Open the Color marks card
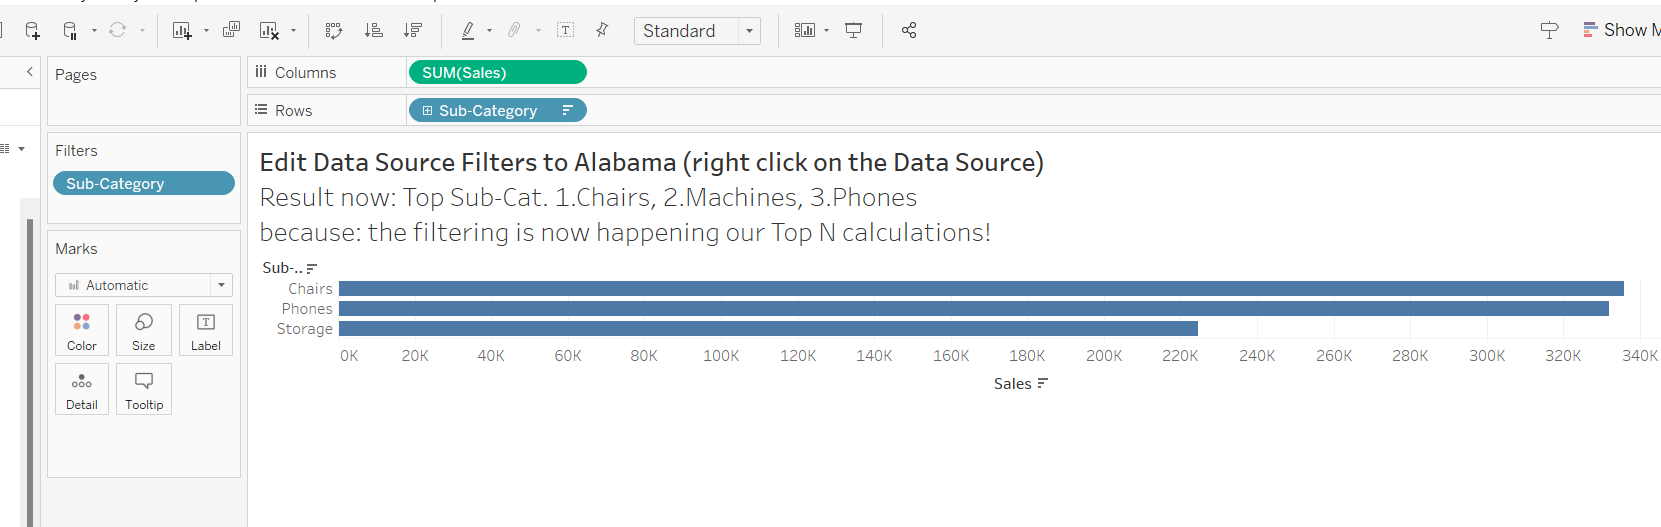 click(x=82, y=330)
